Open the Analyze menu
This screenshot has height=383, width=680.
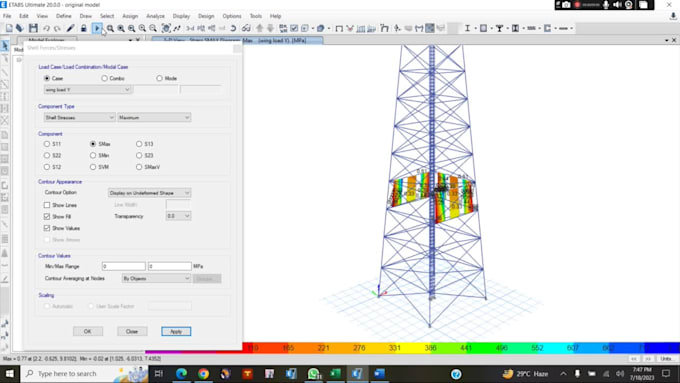pos(155,16)
